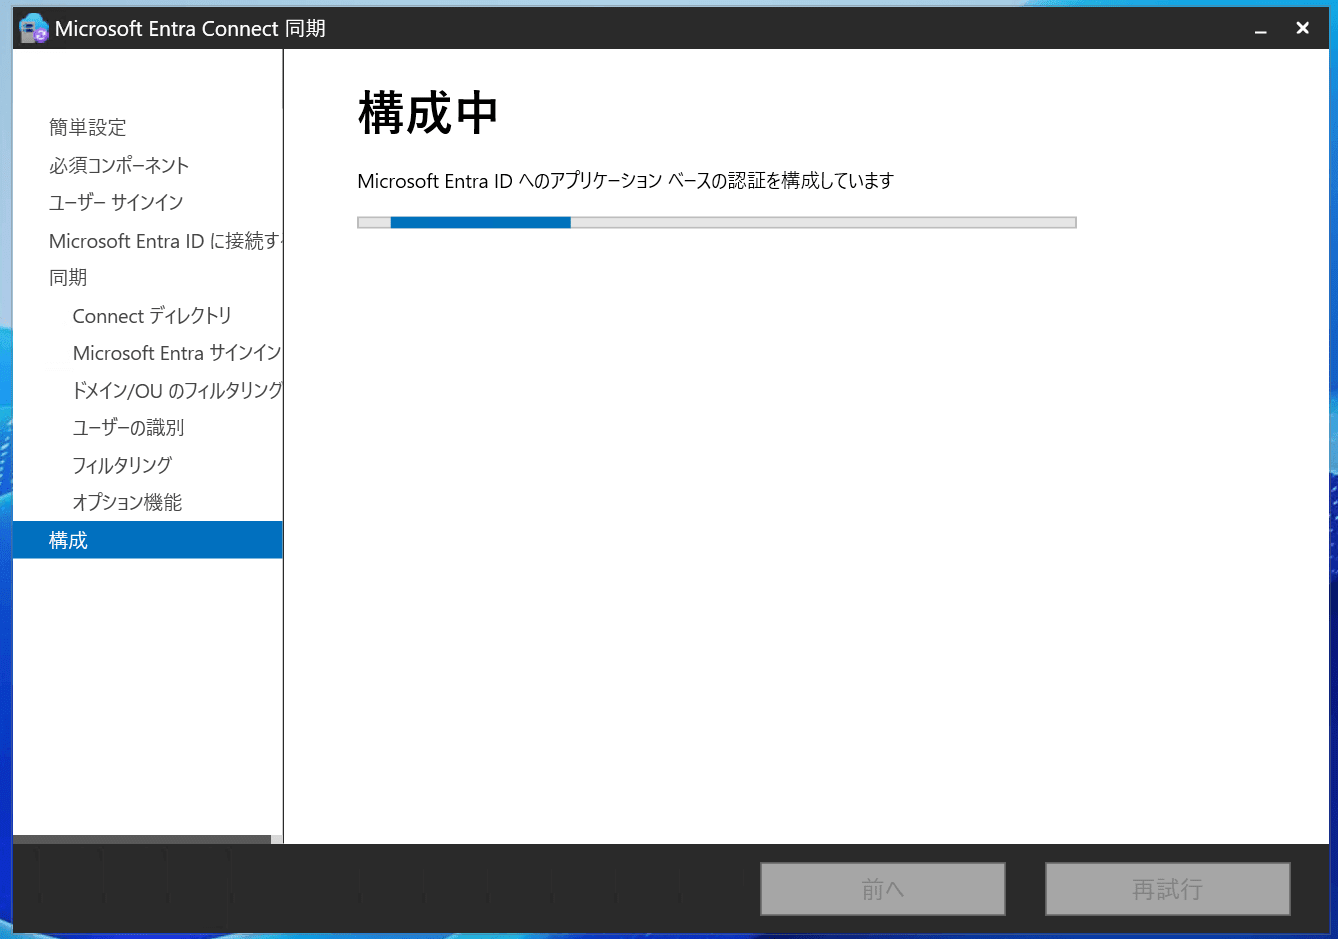
Task: Select Connect ディレクトリ sub-step
Action: (x=152, y=315)
